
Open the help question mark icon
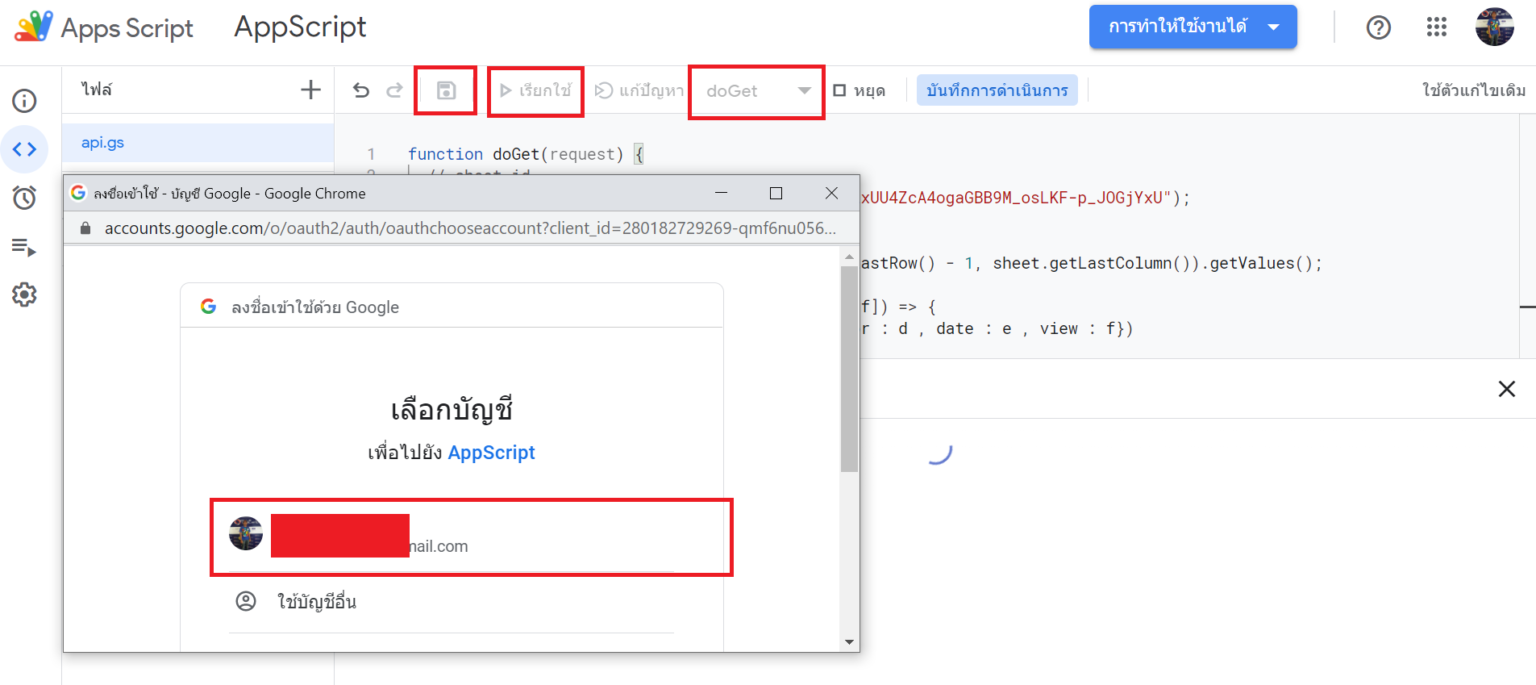(x=1379, y=27)
